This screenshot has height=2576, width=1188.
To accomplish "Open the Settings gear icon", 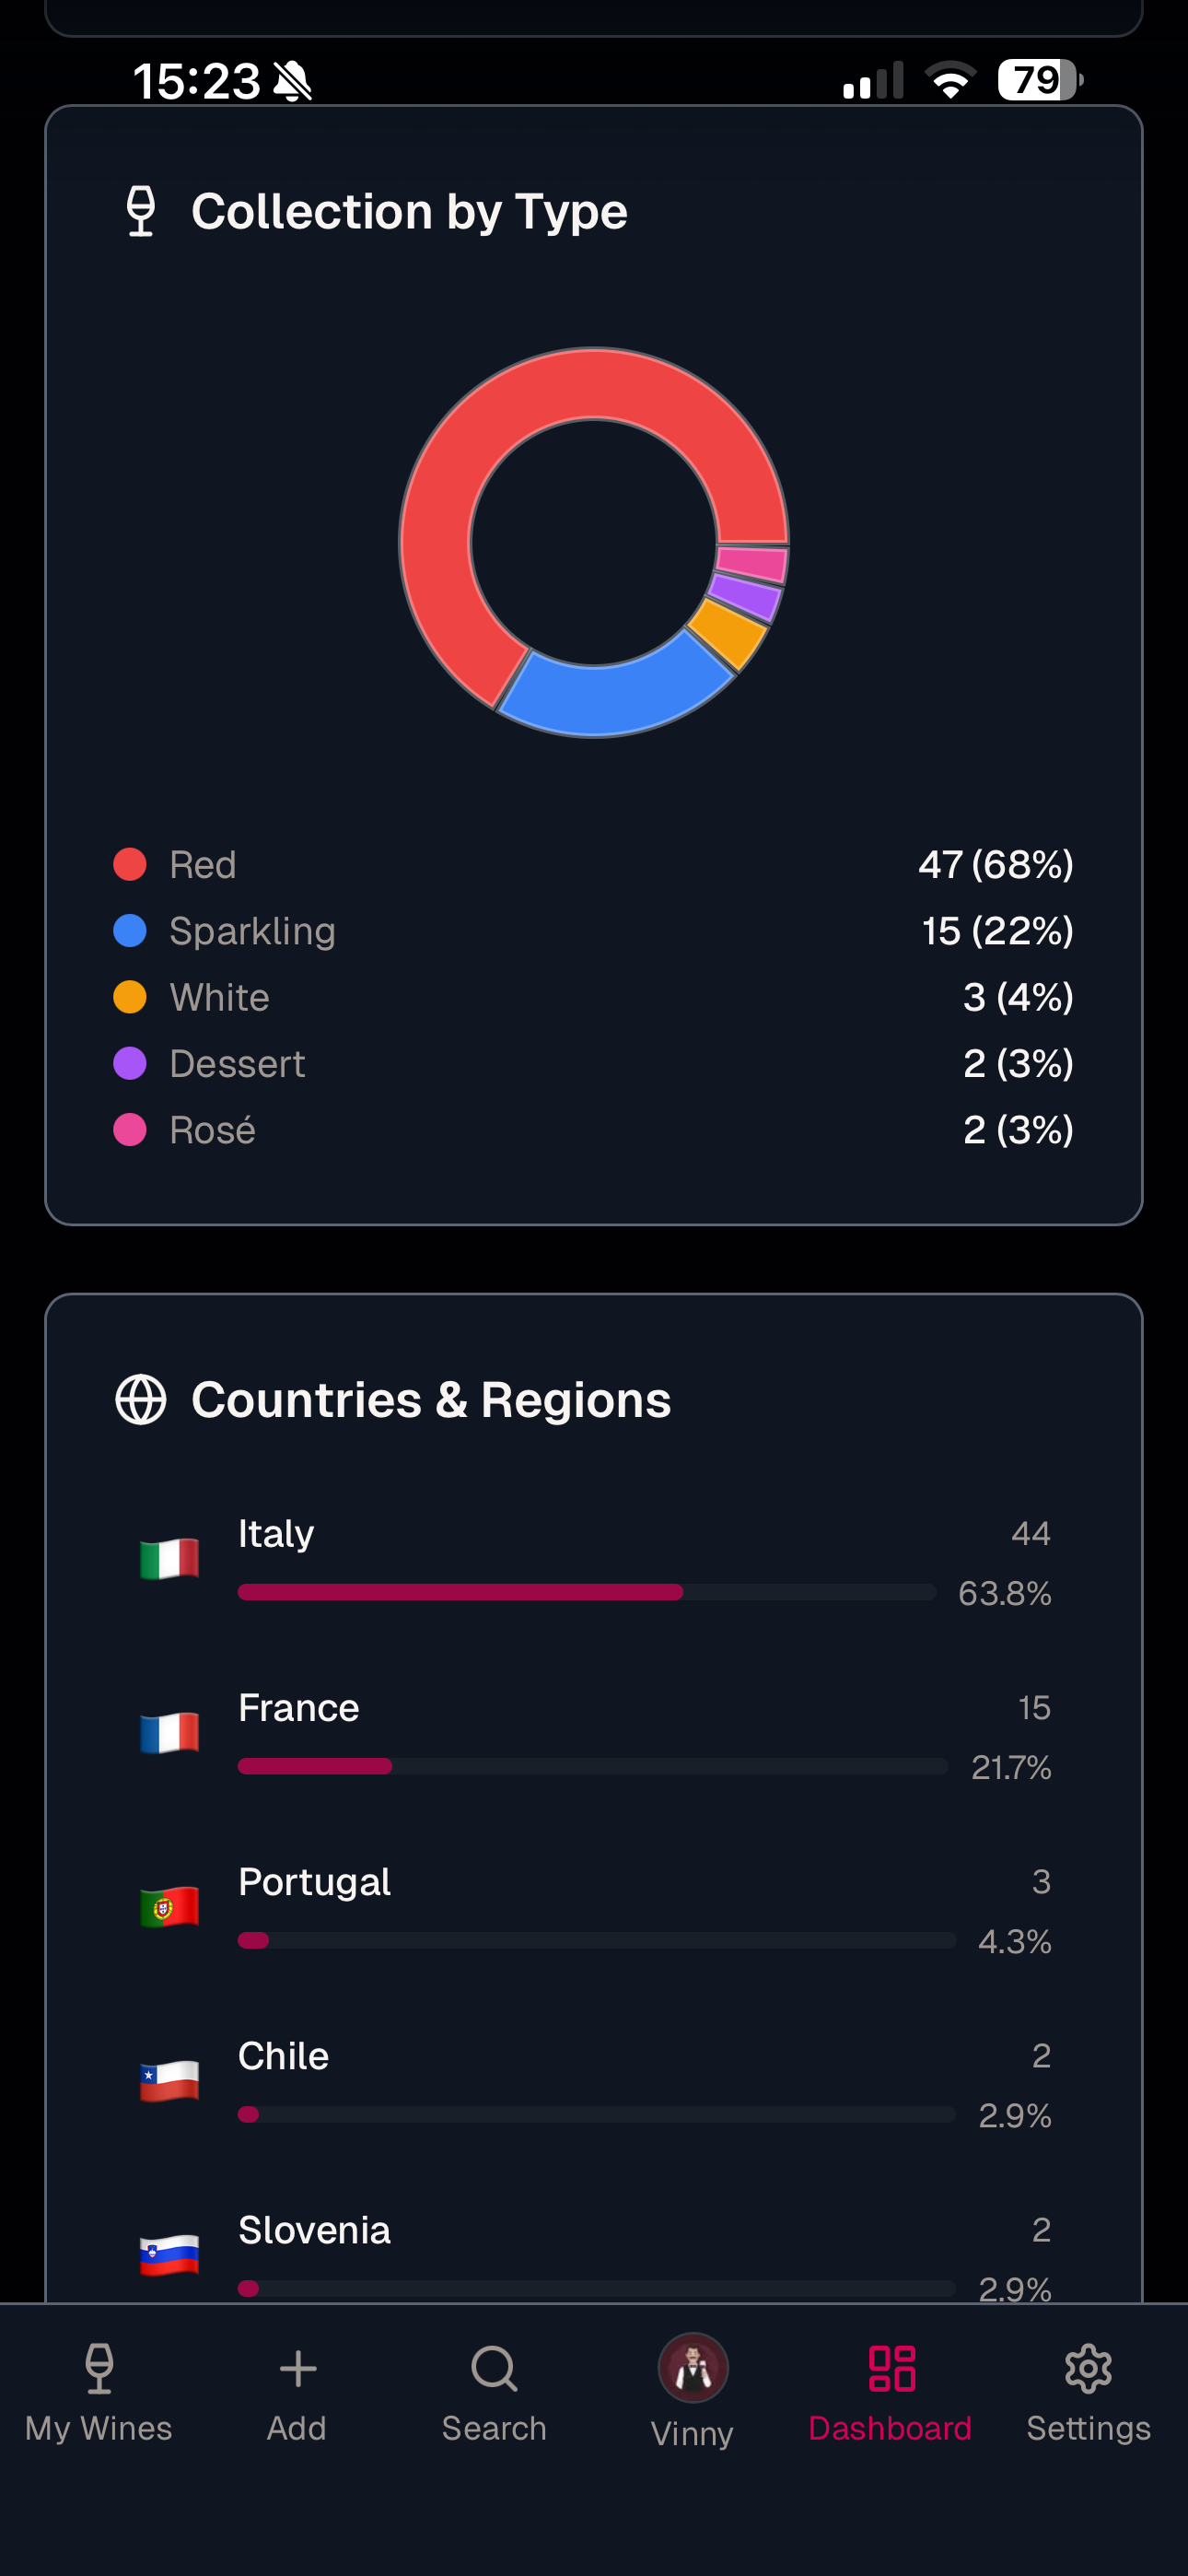I will click(x=1088, y=2368).
